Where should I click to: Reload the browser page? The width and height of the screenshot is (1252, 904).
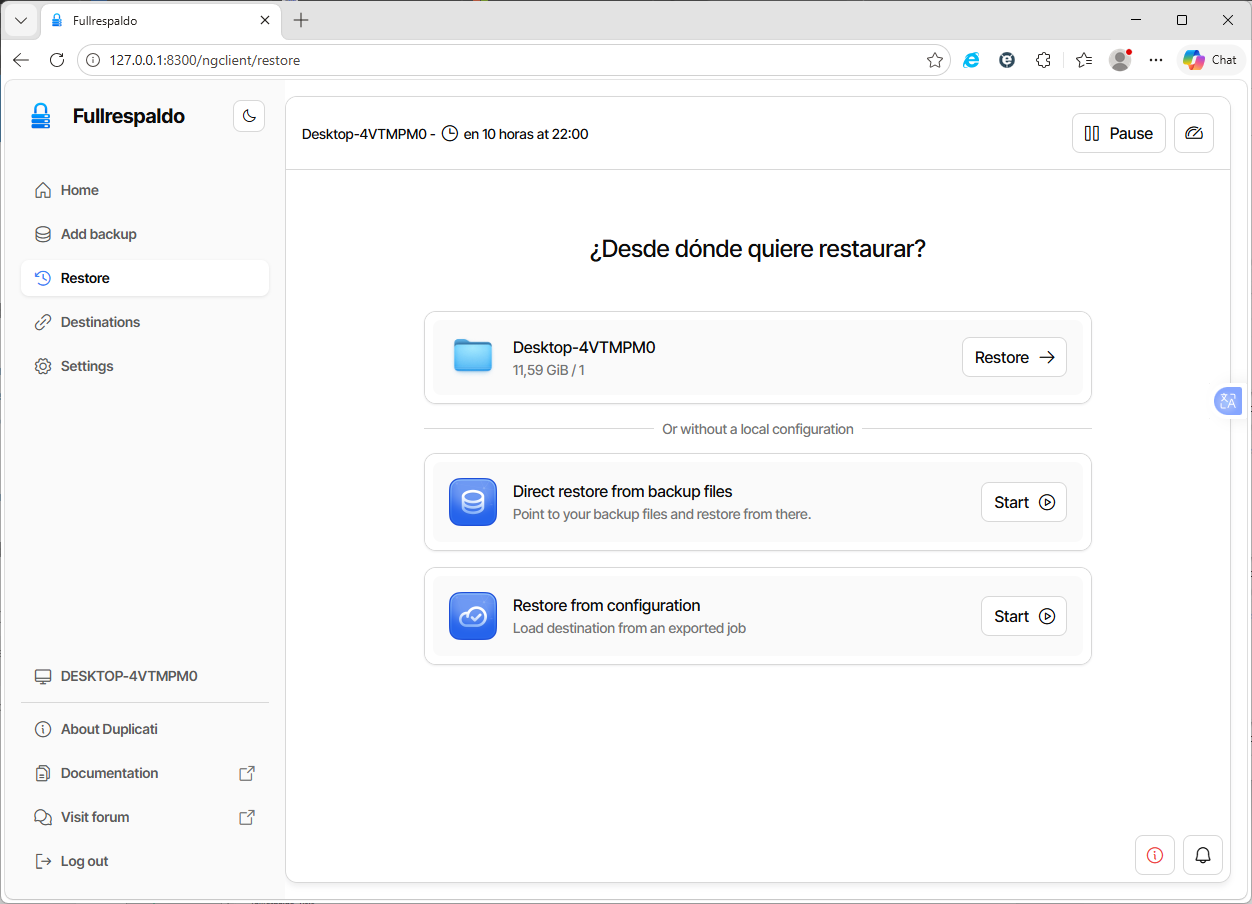(57, 60)
